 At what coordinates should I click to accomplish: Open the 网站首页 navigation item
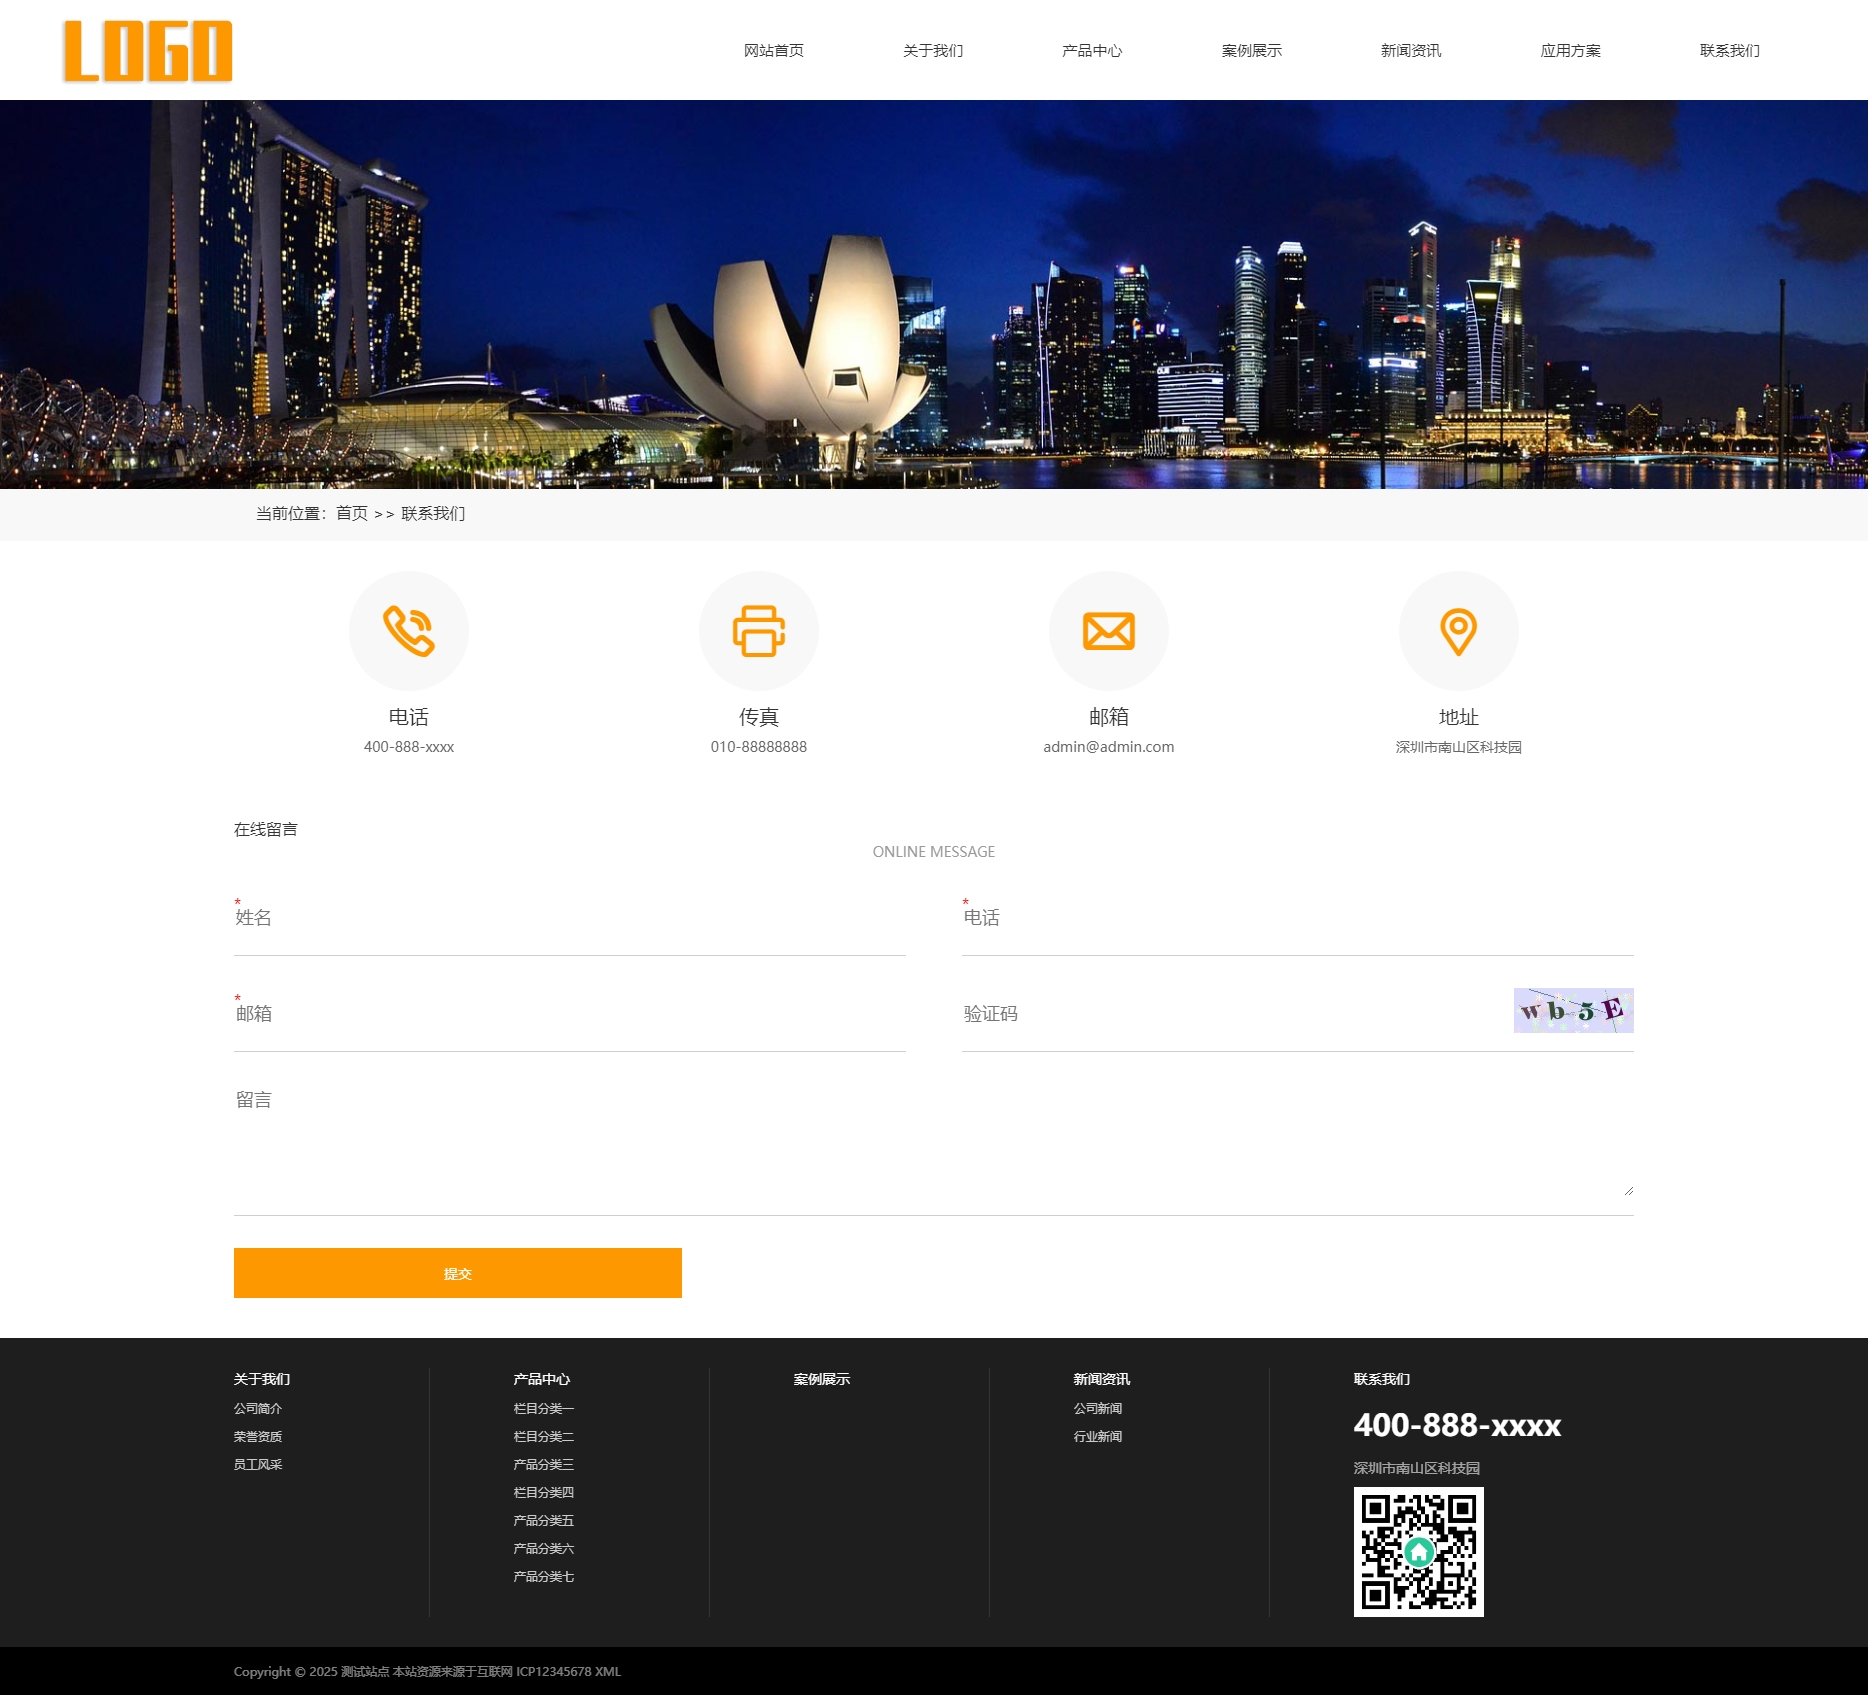[x=773, y=51]
